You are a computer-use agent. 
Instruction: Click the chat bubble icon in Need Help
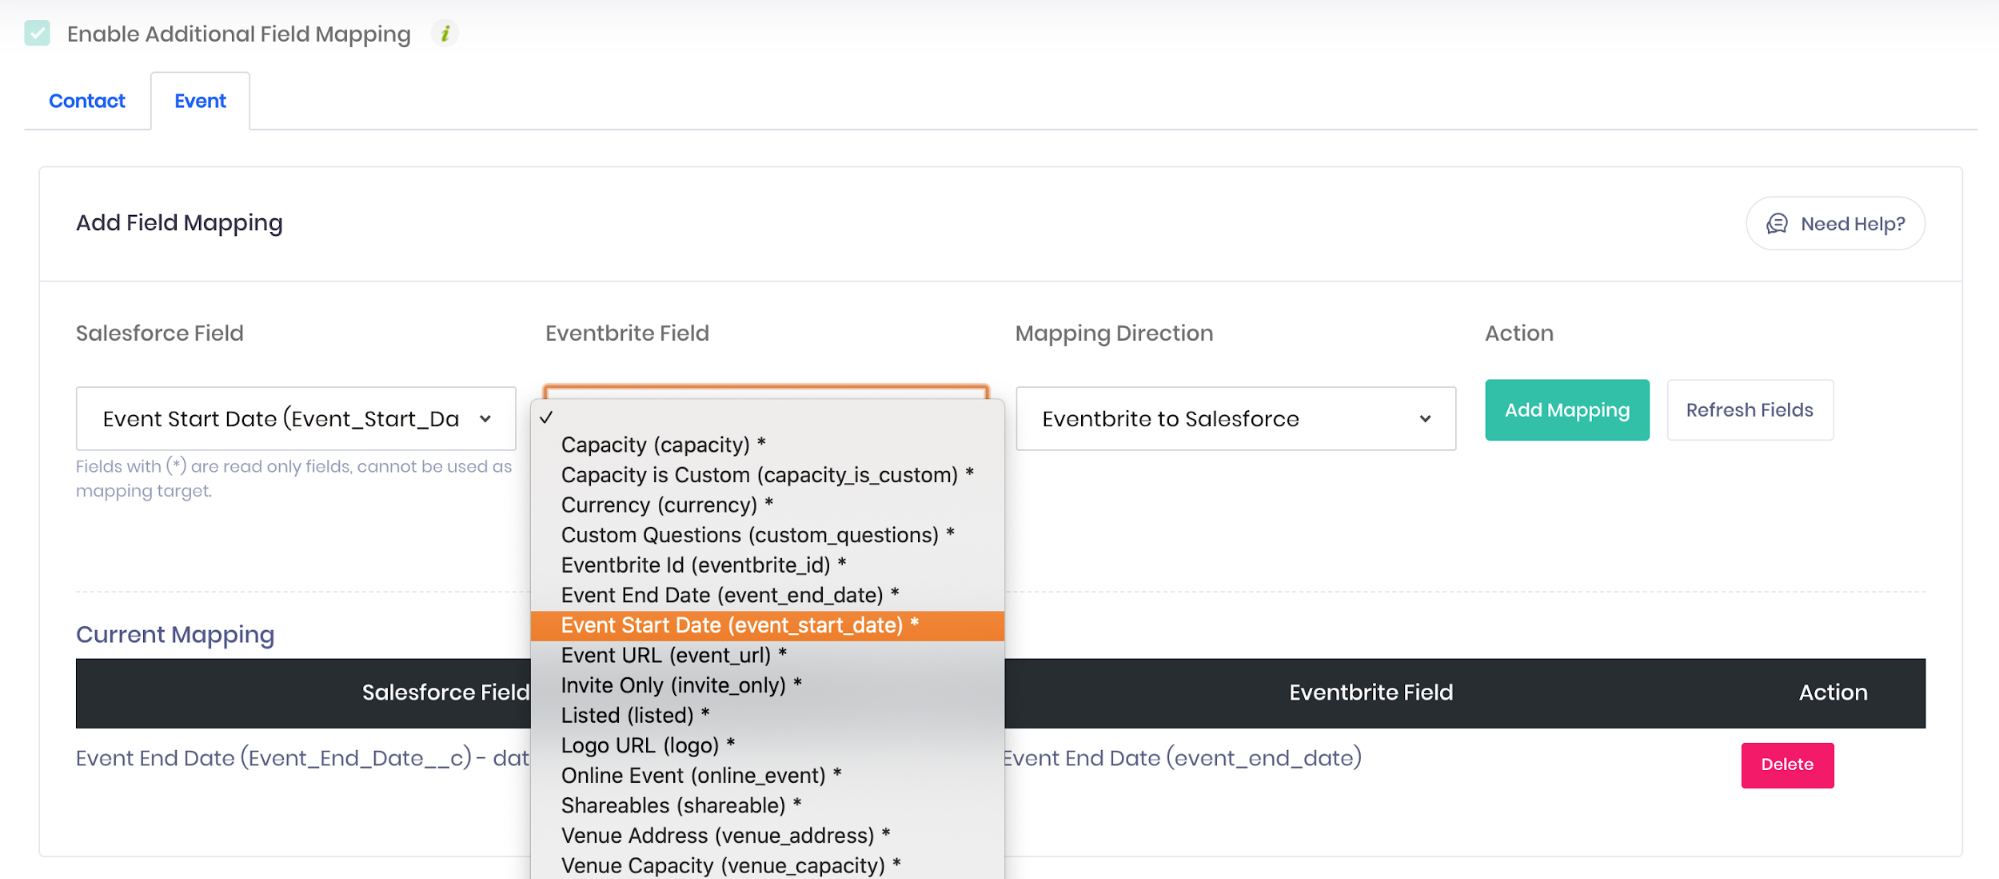1777,224
